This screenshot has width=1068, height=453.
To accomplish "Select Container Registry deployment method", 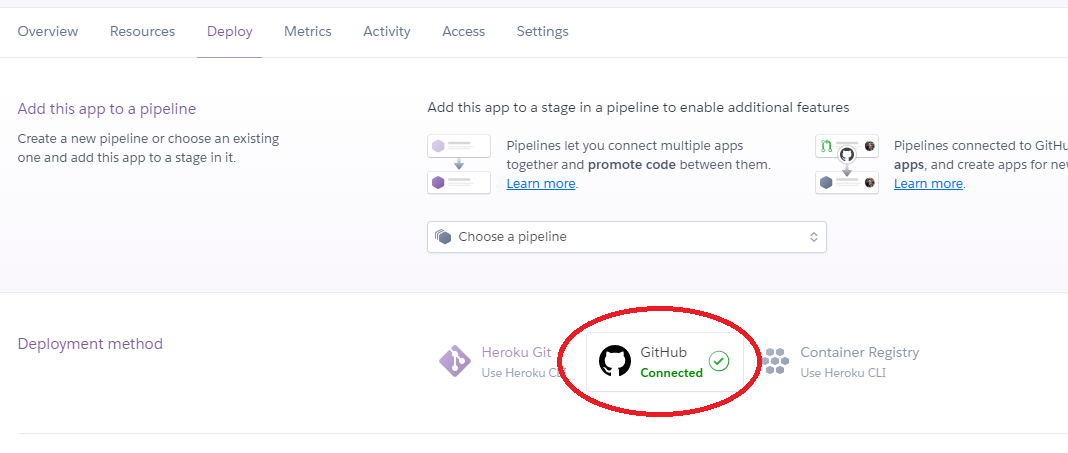I will tap(841, 361).
